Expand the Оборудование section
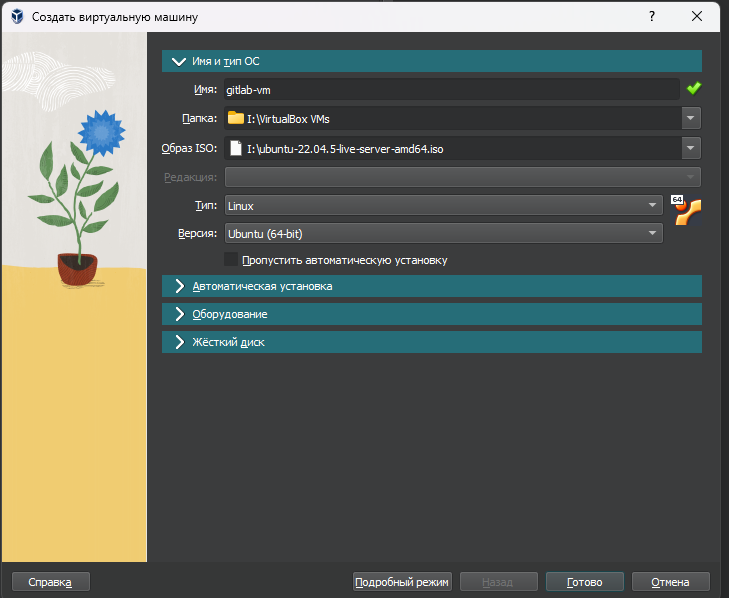Screen dimensions: 729x598 pyautogui.click(x=431, y=314)
